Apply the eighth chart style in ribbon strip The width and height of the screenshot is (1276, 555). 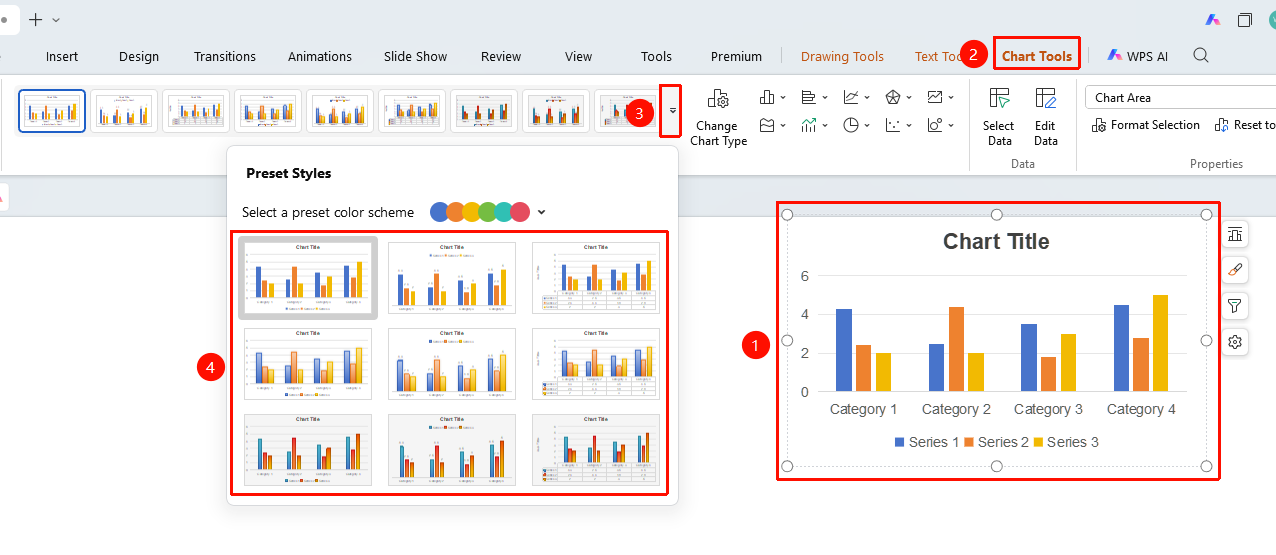click(556, 110)
